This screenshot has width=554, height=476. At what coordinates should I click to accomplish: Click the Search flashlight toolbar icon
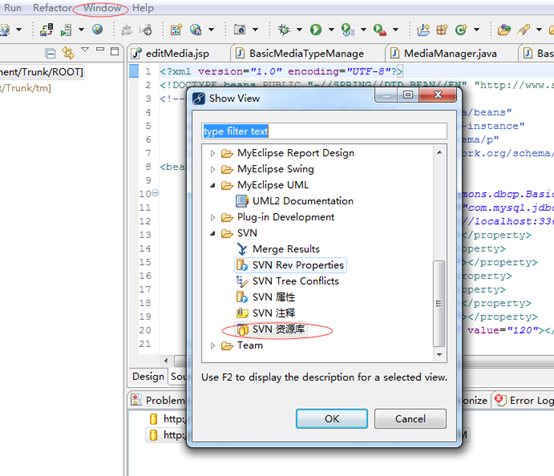524,30
